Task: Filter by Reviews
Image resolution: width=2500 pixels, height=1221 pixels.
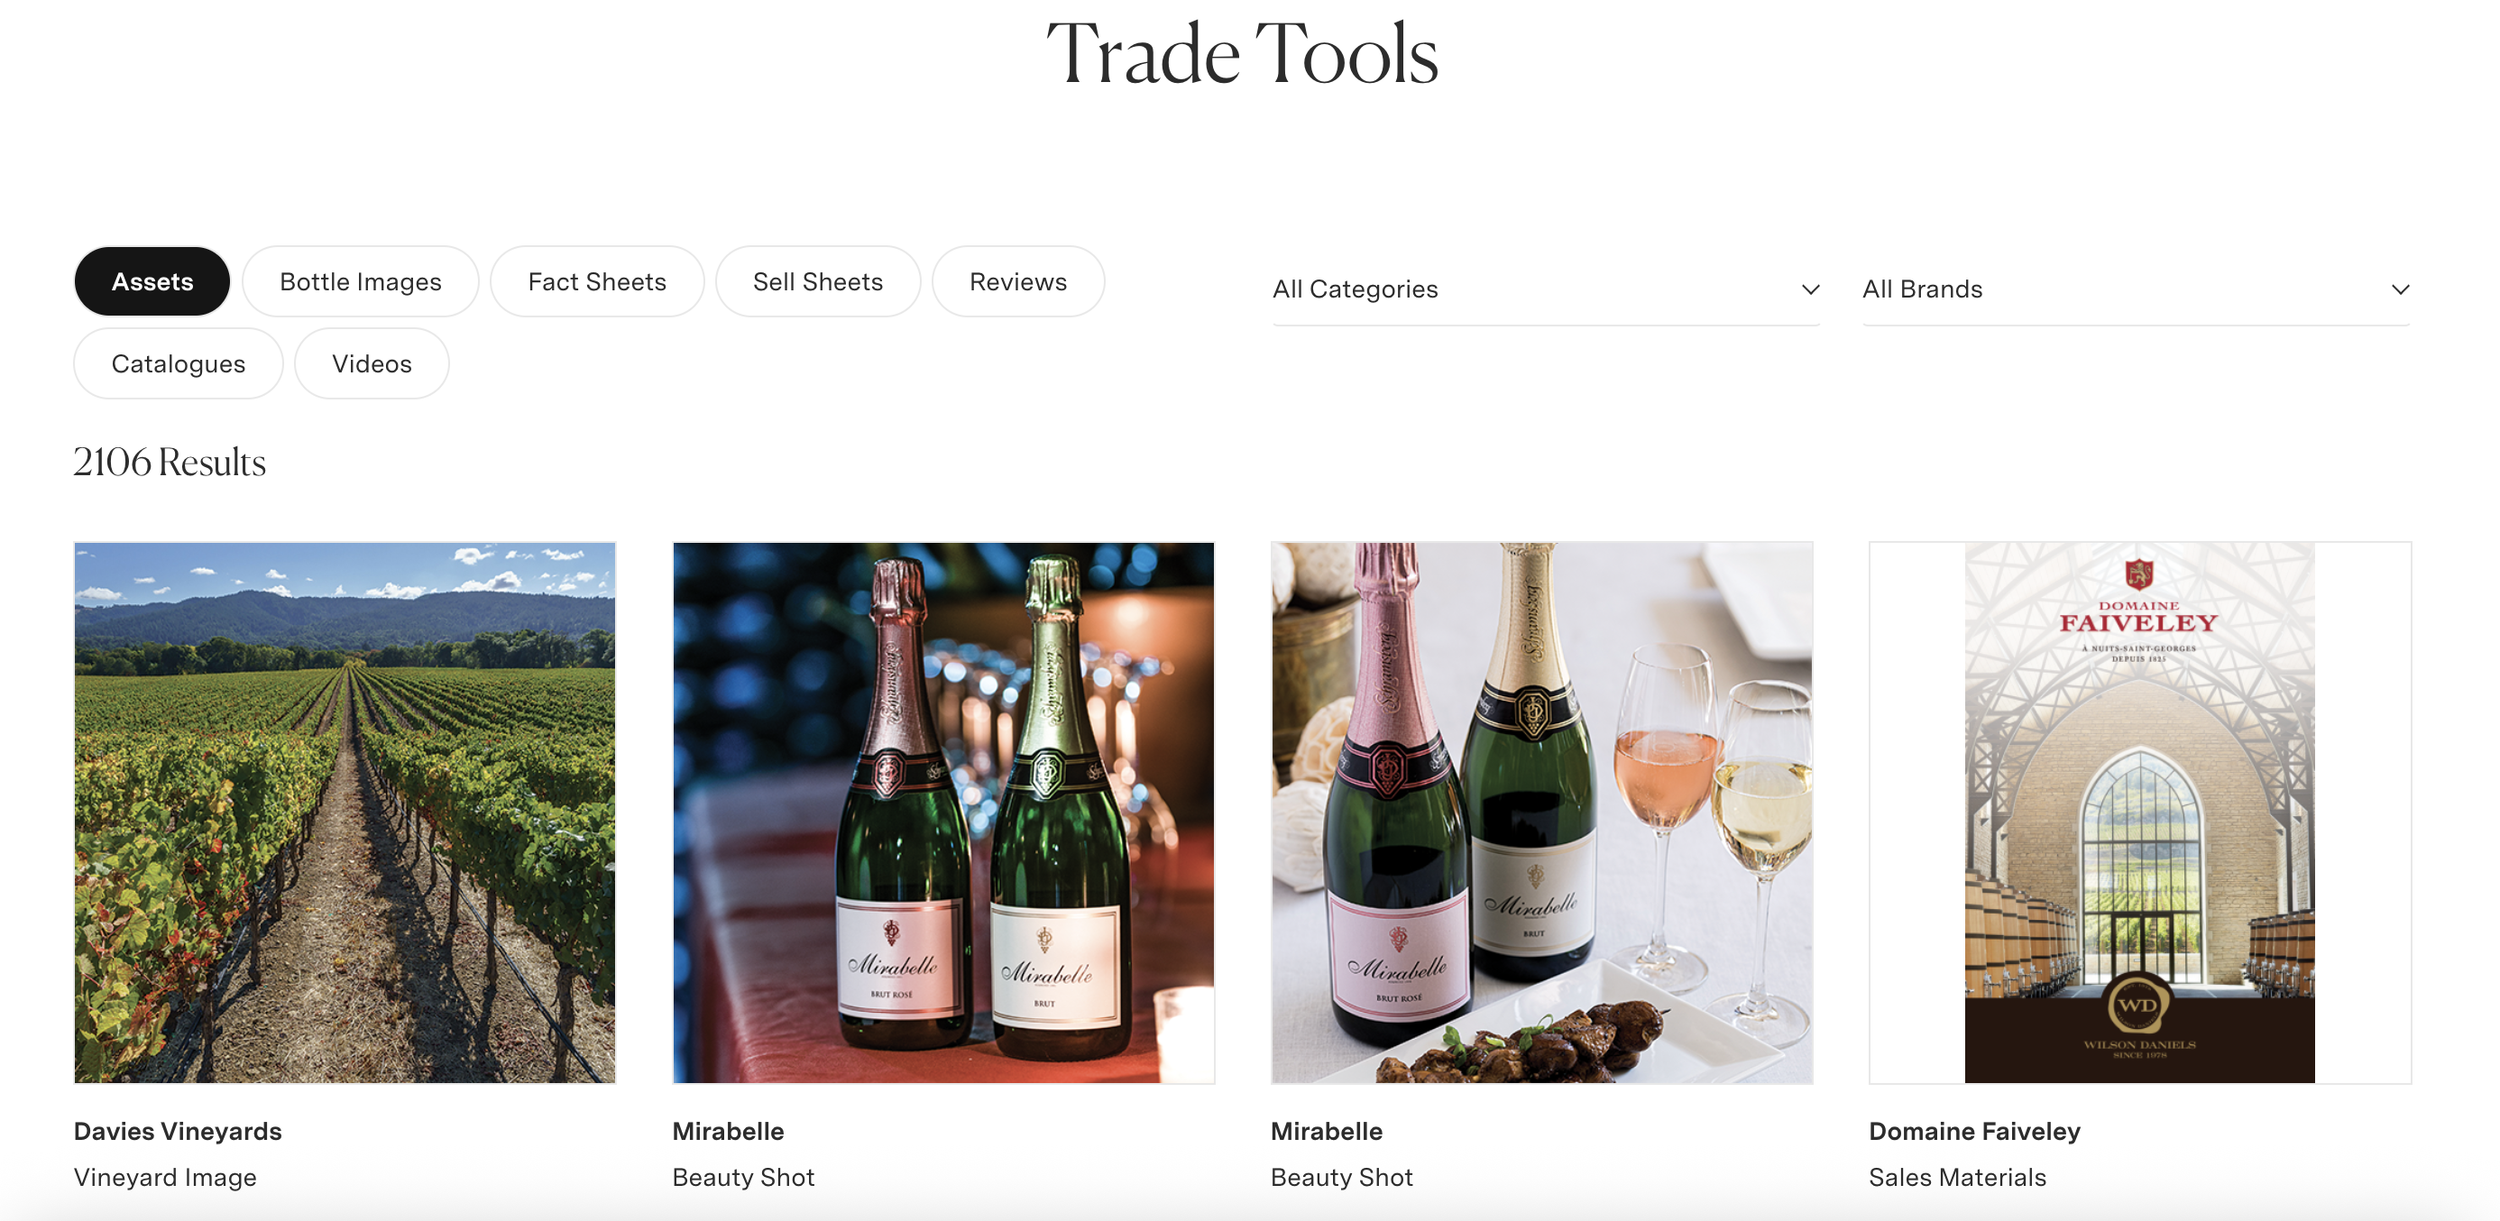Action: pyautogui.click(x=1018, y=282)
